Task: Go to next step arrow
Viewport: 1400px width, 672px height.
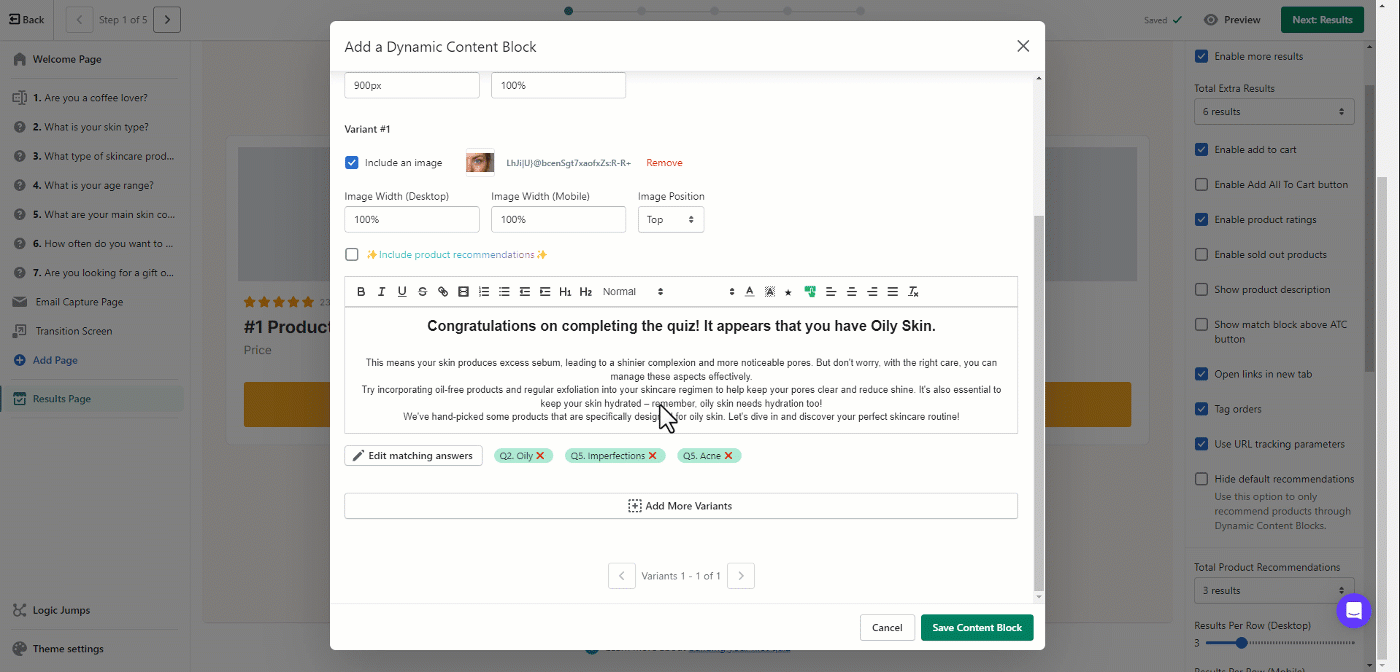Action: click(167, 19)
